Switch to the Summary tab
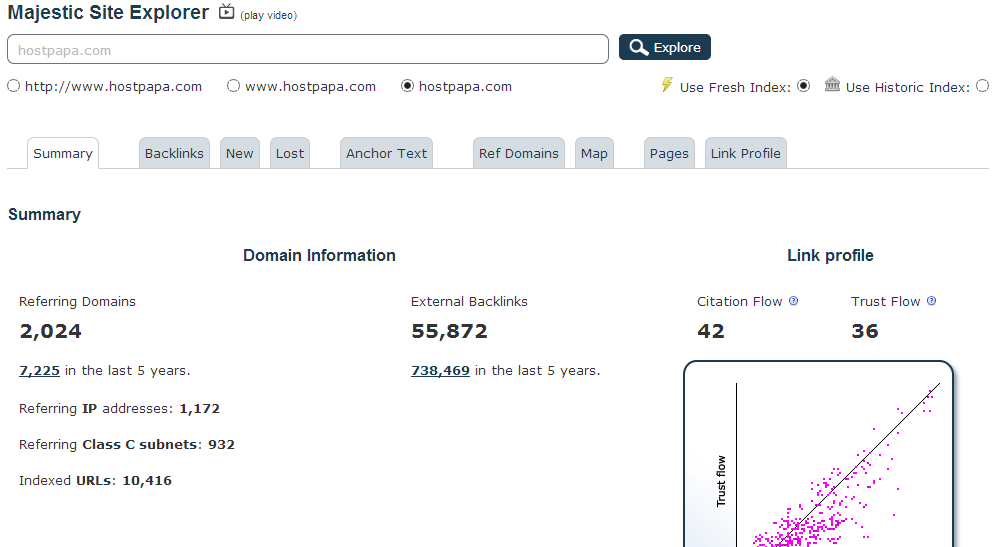The image size is (1003, 547). pos(63,154)
